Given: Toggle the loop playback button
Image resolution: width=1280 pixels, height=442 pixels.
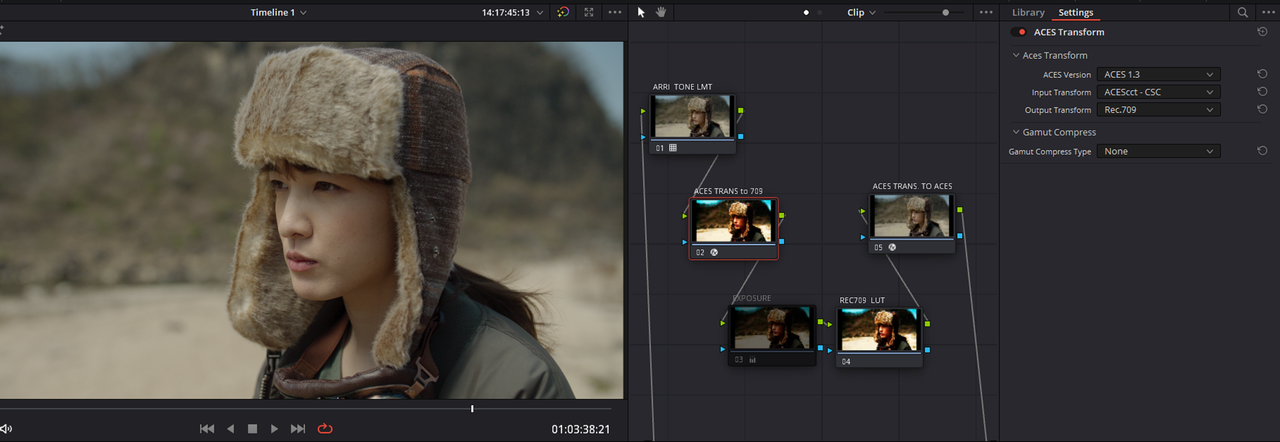Looking at the screenshot, I should tap(325, 429).
